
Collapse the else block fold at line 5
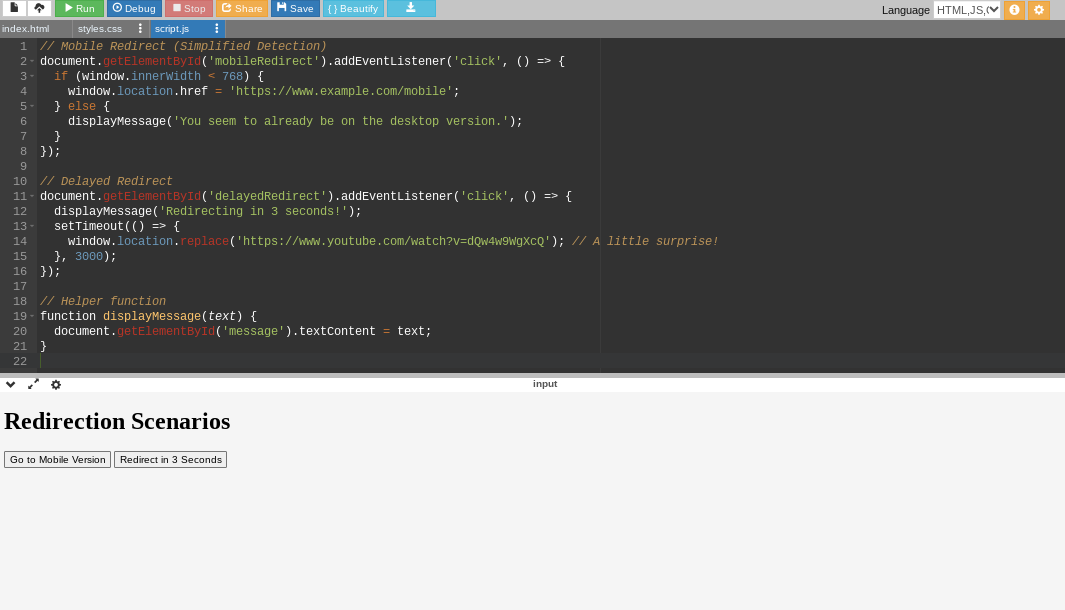32,106
